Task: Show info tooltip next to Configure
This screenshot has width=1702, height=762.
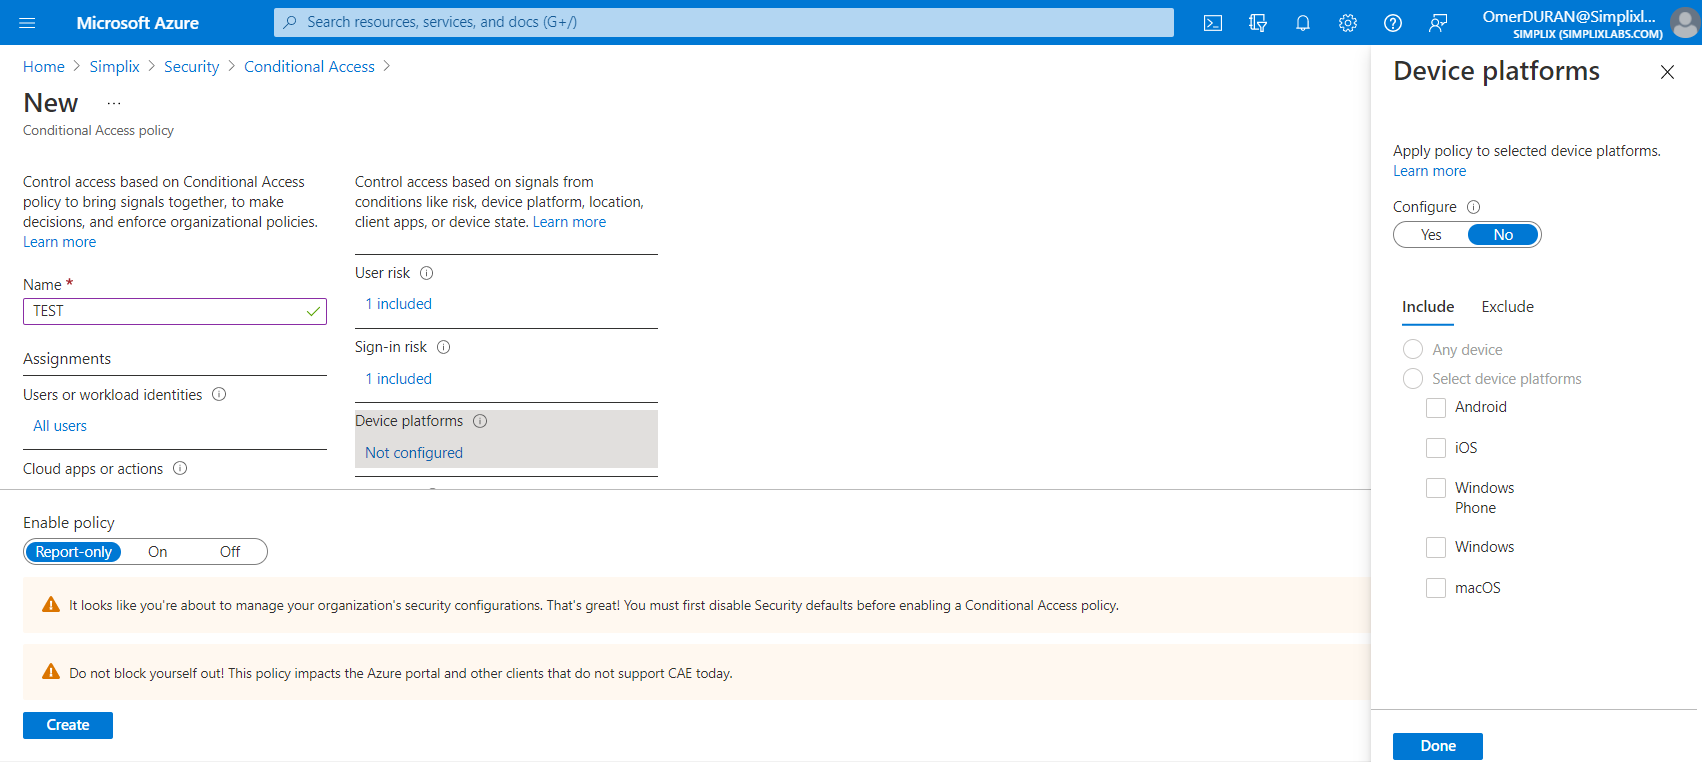Action: [1473, 207]
